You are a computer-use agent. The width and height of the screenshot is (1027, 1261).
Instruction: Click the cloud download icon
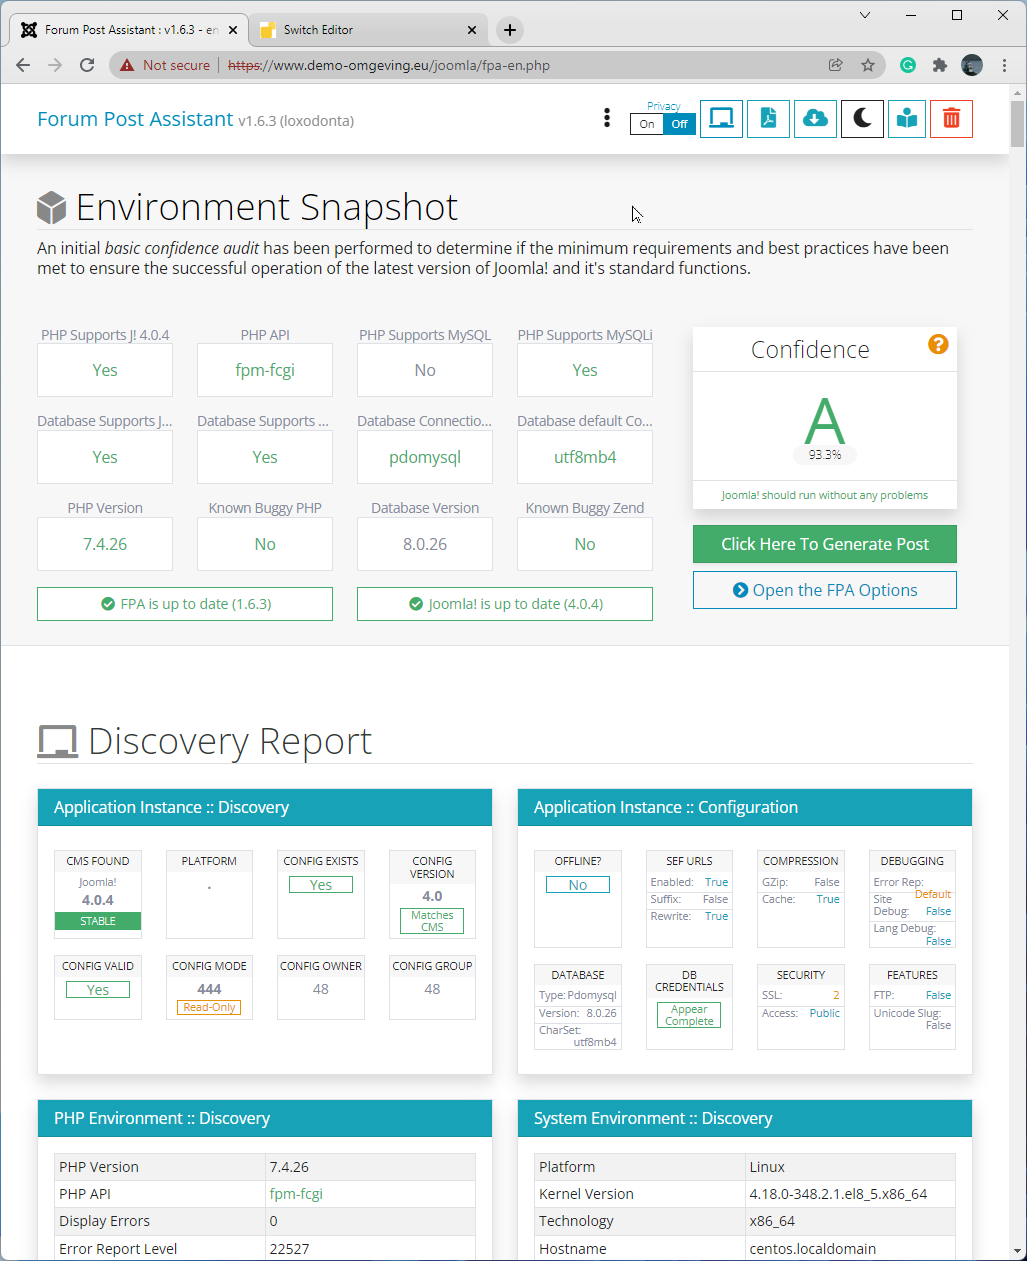[815, 119]
